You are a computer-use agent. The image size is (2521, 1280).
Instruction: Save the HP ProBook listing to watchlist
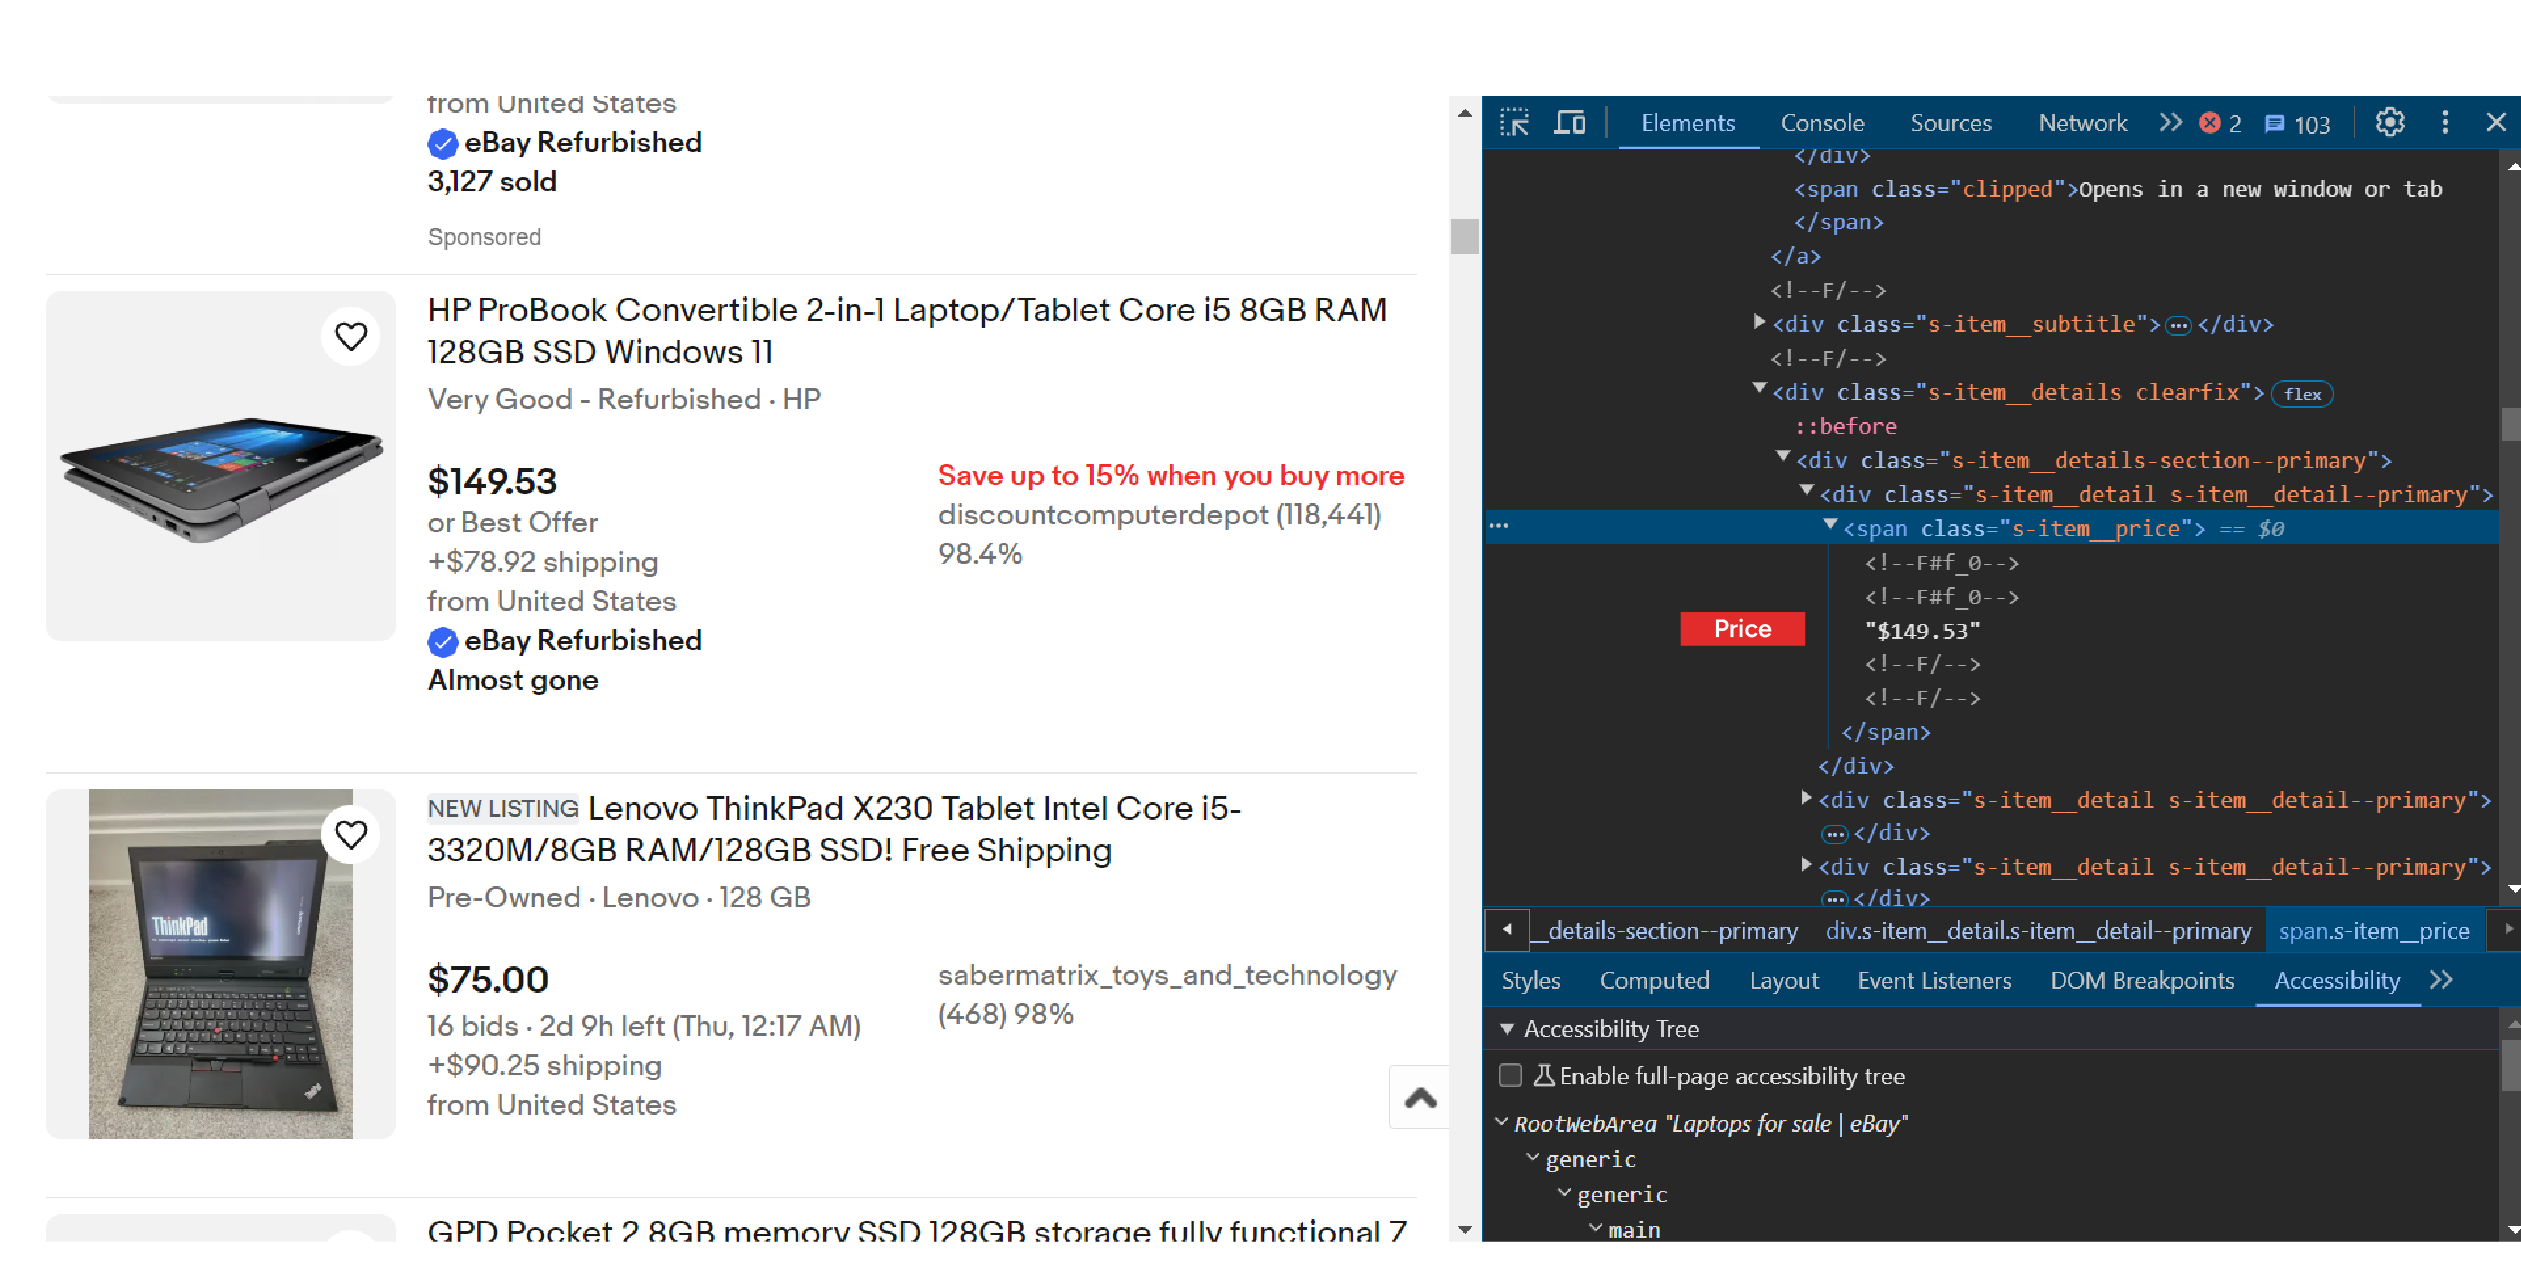[x=351, y=336]
